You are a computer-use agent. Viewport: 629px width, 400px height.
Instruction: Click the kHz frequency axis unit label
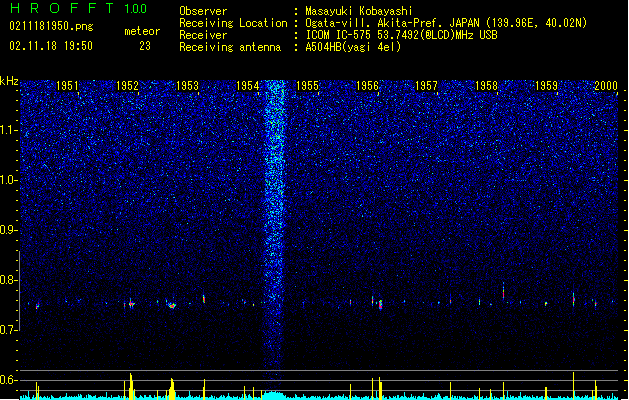[x=9, y=81]
